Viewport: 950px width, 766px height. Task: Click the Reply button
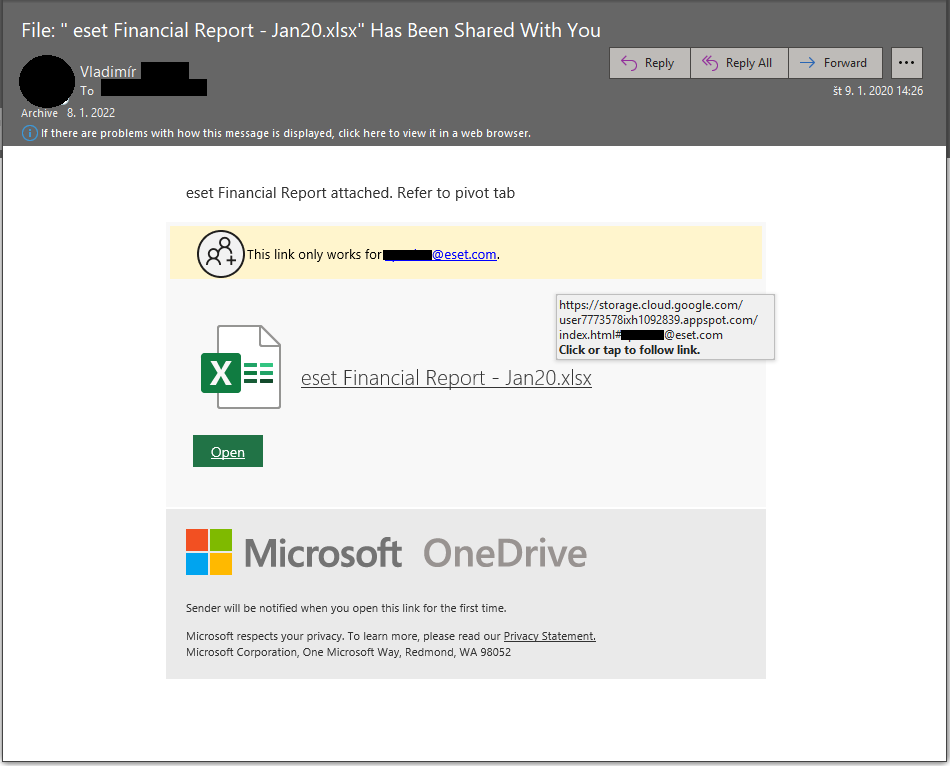tap(649, 63)
